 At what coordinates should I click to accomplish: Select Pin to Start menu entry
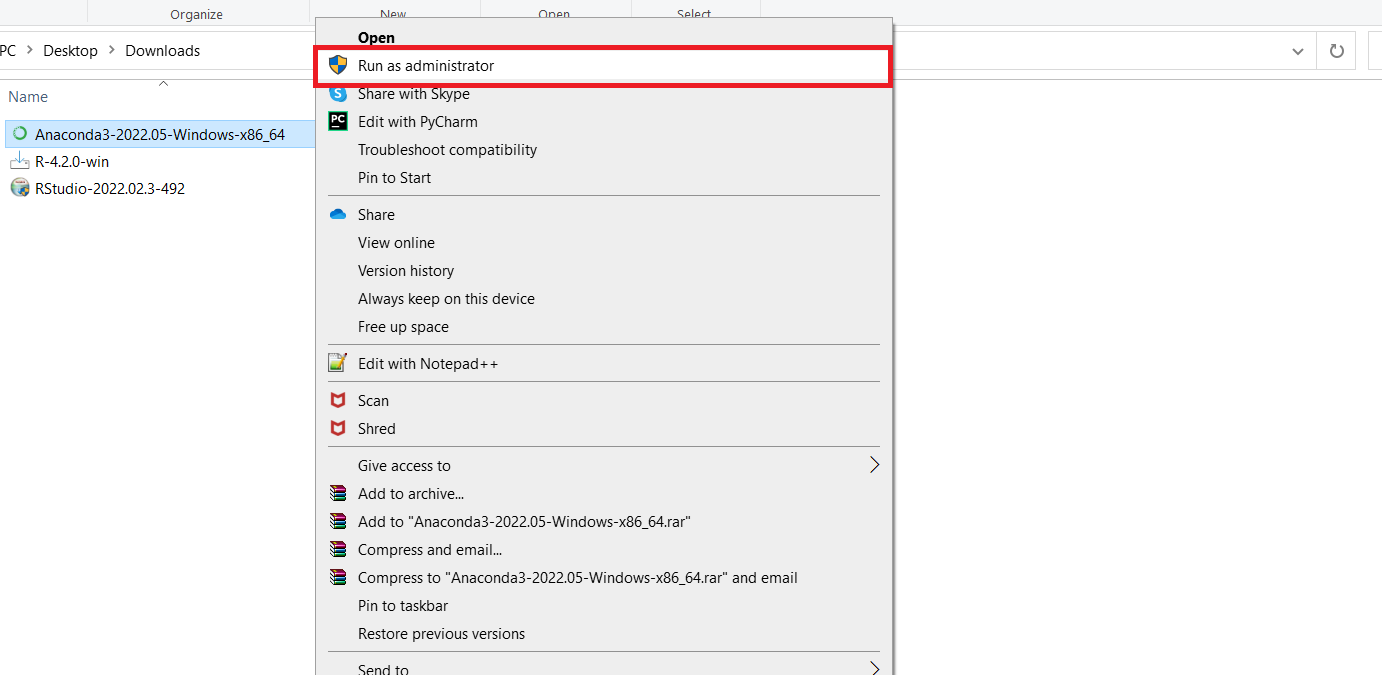point(394,178)
